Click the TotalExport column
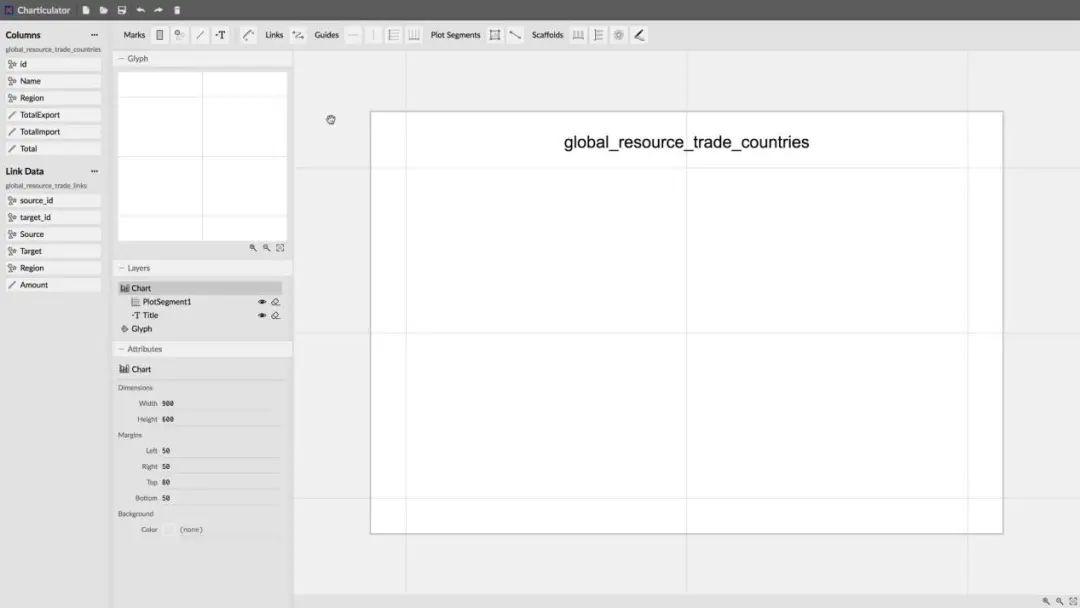This screenshot has width=1080, height=608. tap(53, 115)
